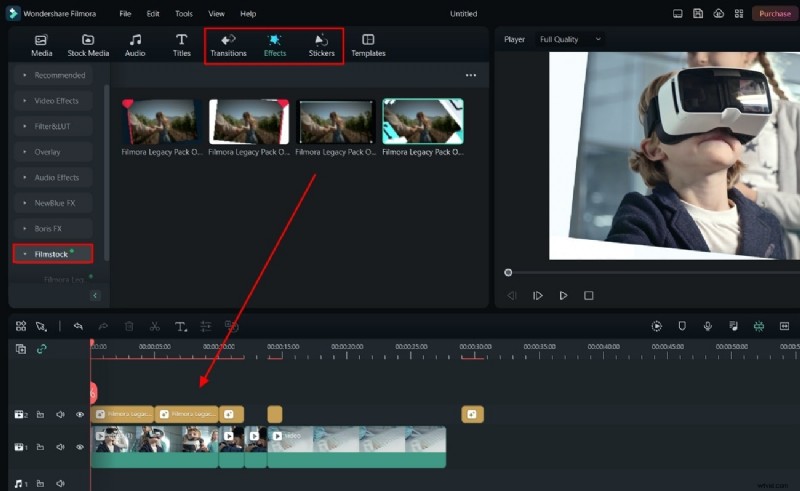The height and width of the screenshot is (491, 800).
Task: Click the render preview icon in timeline toolbar
Action: pyautogui.click(x=657, y=326)
